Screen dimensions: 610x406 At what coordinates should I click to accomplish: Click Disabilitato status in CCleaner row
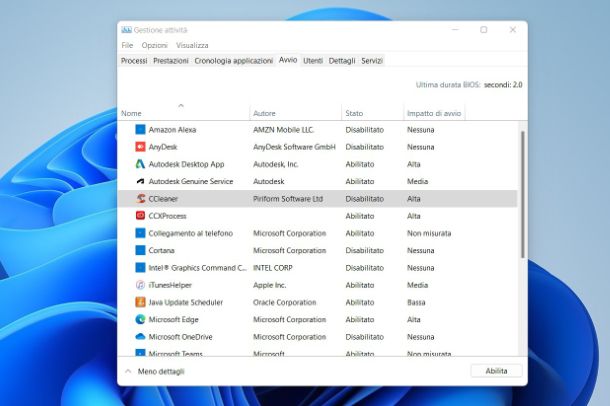(x=365, y=199)
